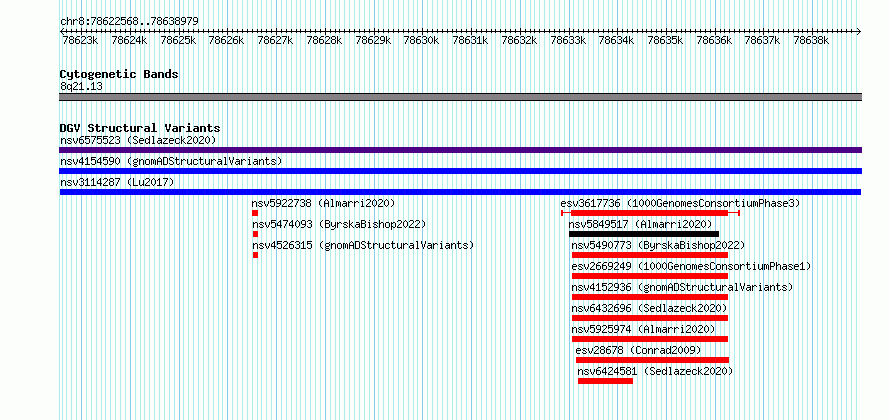Click the nsv6575523 (Sedlazeck2020) label
Screen dimensions: 890x420
(x=138, y=140)
